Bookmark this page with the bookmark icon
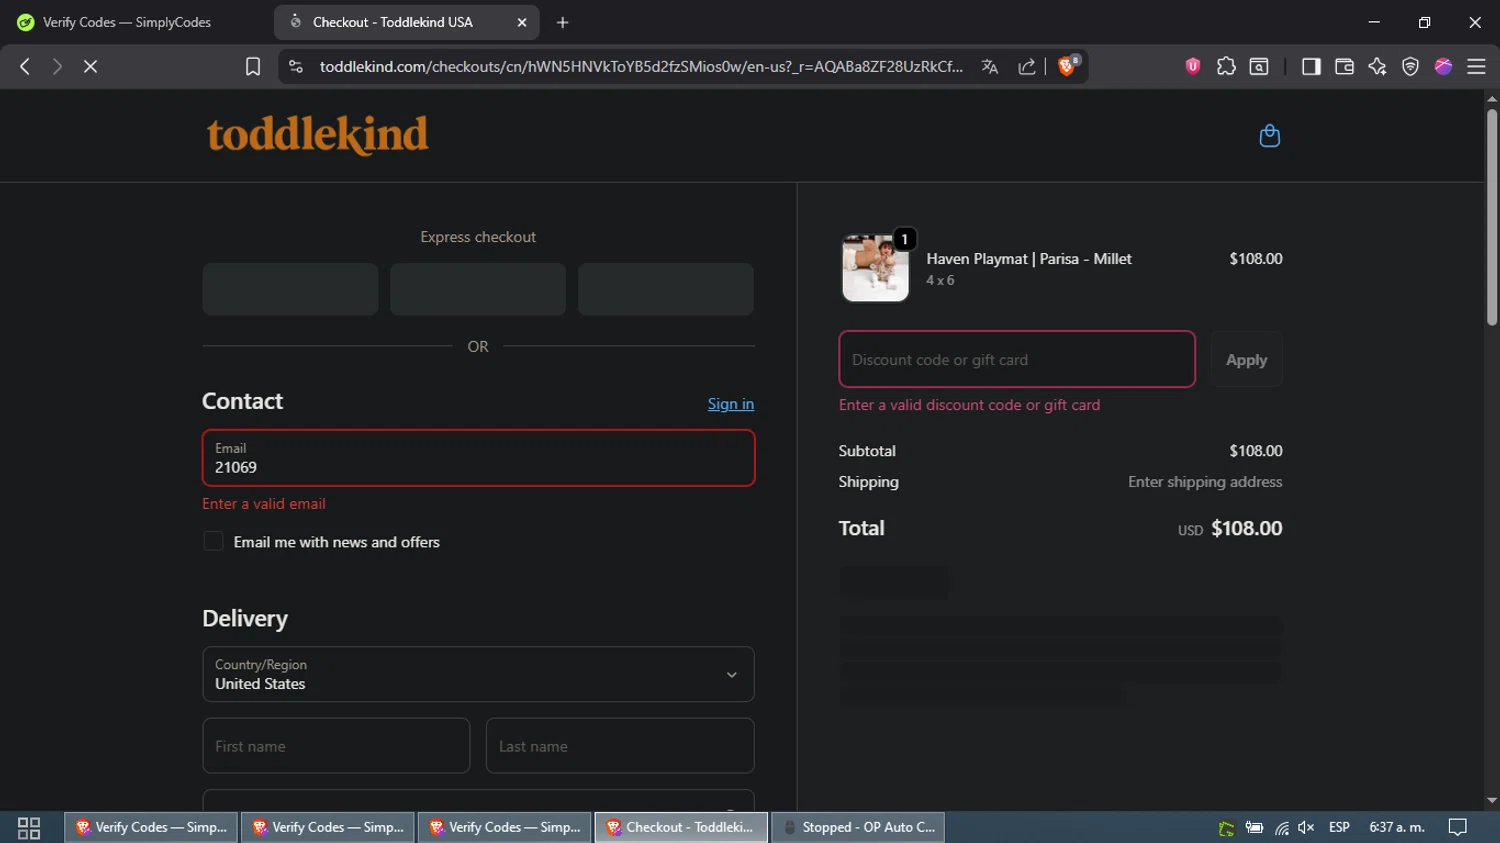This screenshot has height=843, width=1500. (253, 66)
